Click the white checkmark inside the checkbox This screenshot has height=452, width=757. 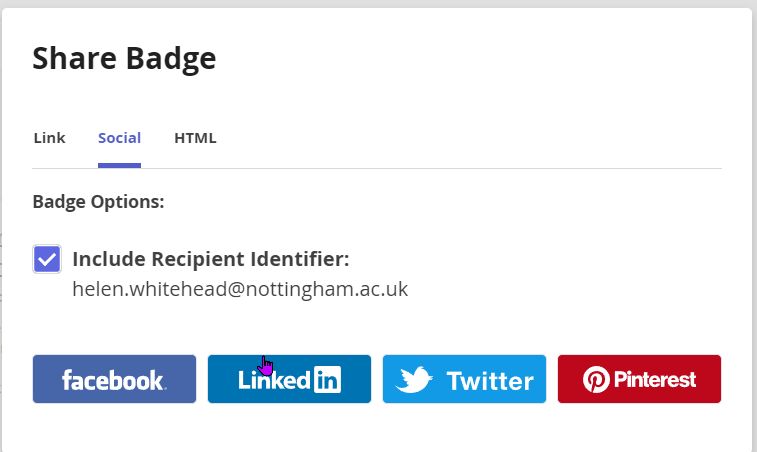click(x=47, y=260)
